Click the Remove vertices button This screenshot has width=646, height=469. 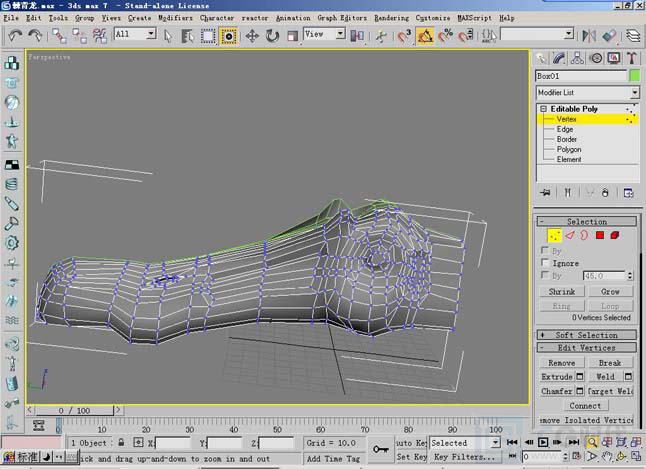pyautogui.click(x=562, y=363)
